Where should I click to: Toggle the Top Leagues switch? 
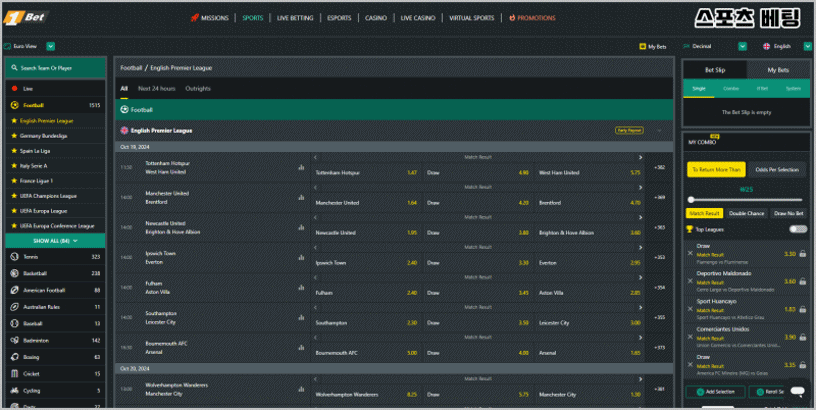coord(798,229)
